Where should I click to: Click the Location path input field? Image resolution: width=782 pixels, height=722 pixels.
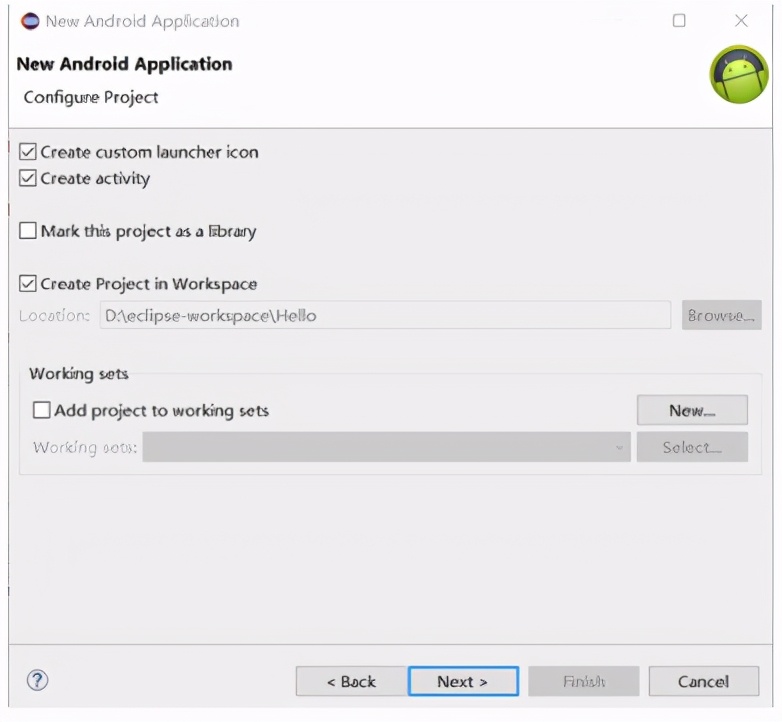[385, 315]
